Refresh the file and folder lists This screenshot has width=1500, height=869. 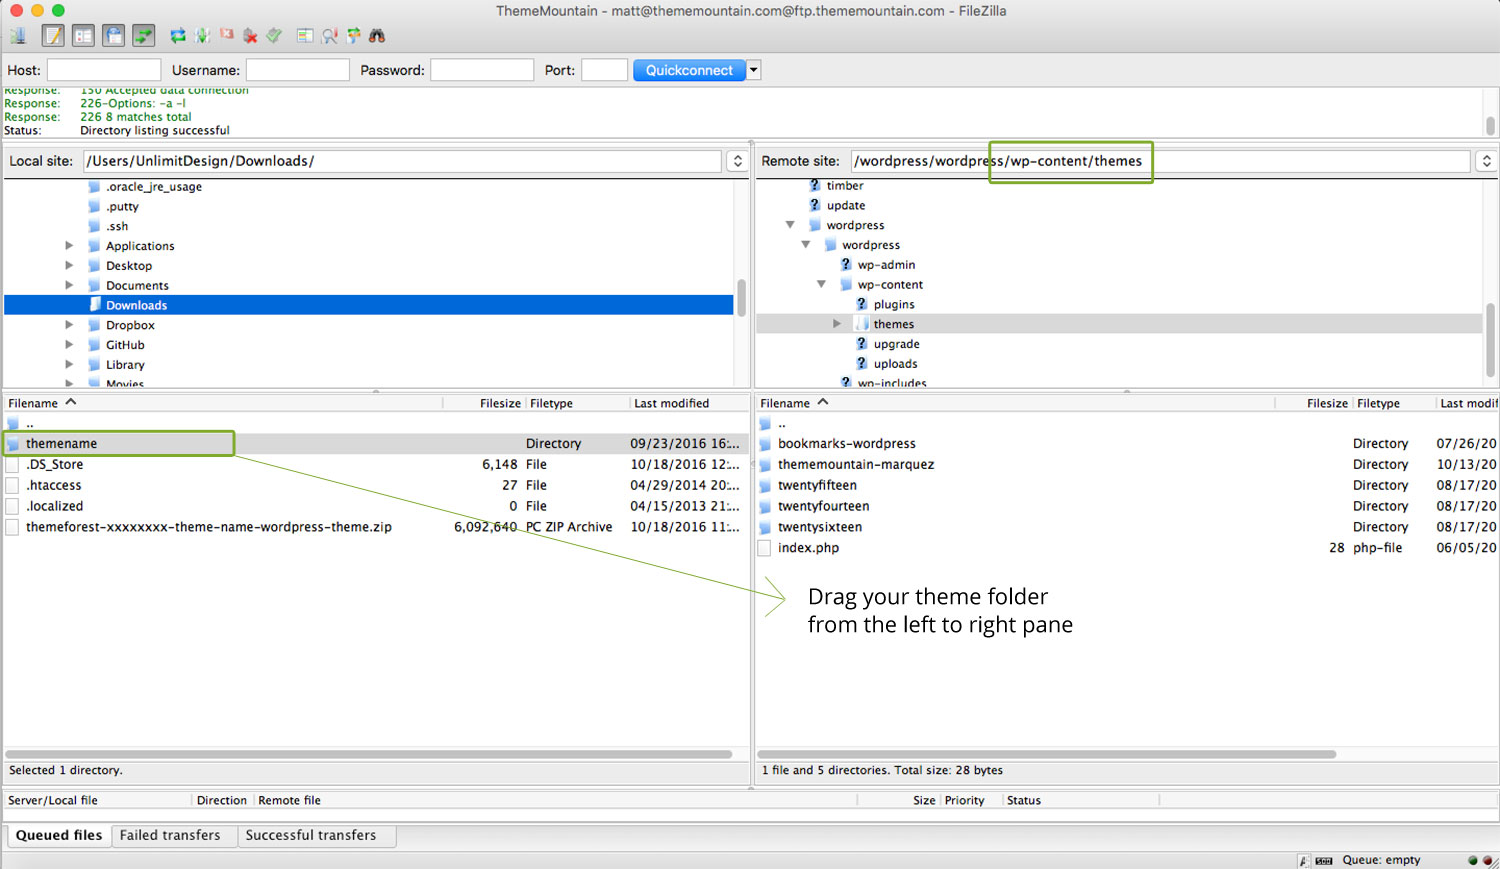point(178,36)
